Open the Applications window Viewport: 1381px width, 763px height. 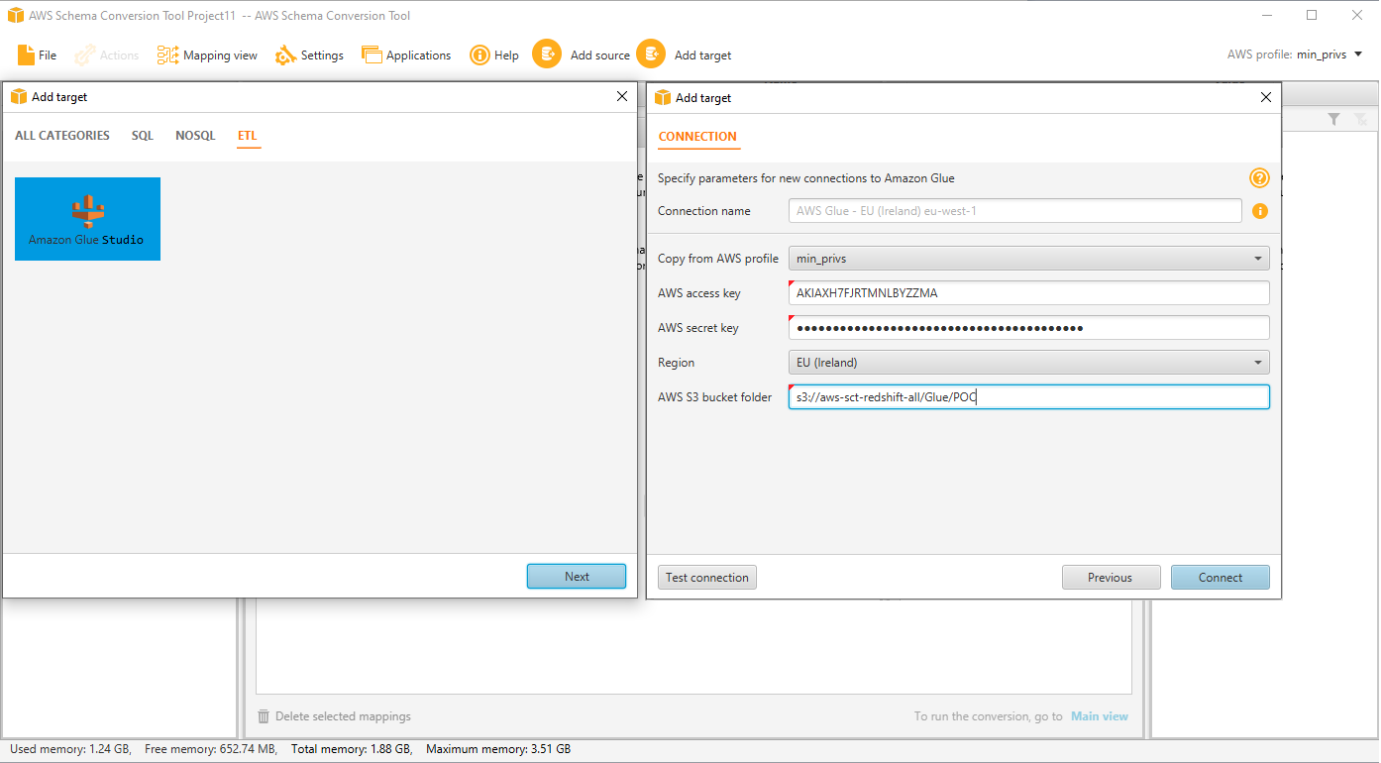tap(406, 55)
